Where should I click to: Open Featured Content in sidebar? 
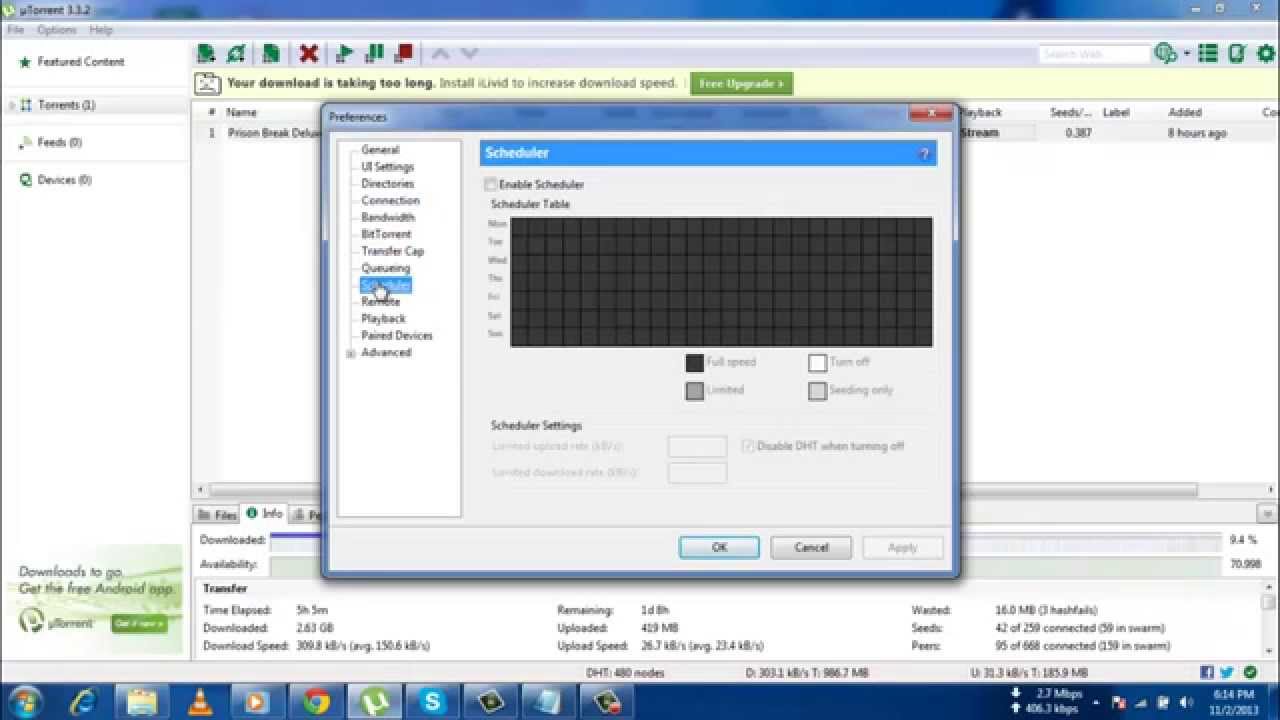[x=81, y=62]
